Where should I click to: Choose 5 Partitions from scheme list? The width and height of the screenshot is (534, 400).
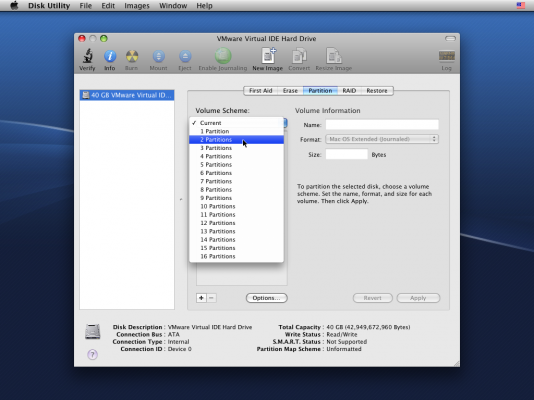[236, 164]
